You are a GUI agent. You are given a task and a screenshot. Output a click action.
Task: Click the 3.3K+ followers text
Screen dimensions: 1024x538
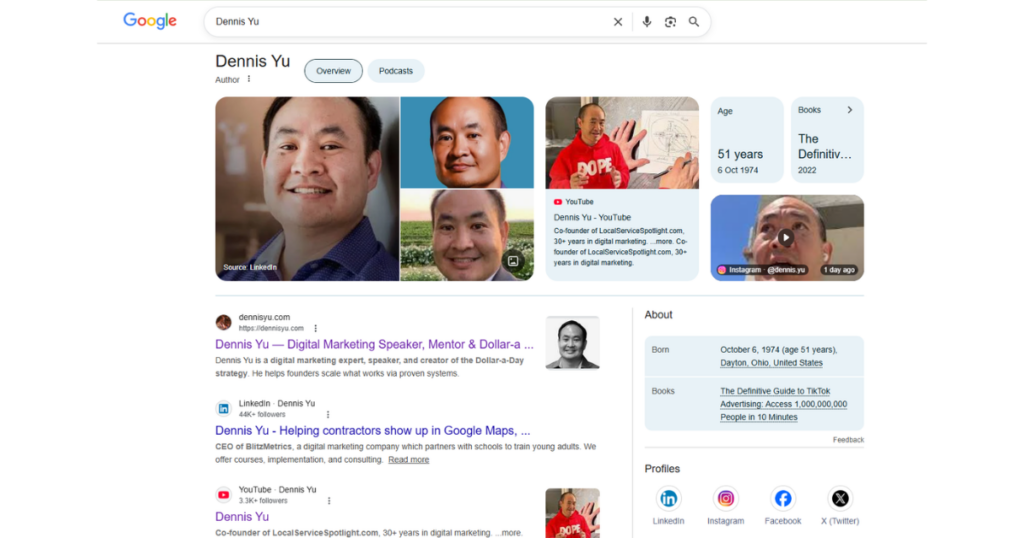coord(263,501)
